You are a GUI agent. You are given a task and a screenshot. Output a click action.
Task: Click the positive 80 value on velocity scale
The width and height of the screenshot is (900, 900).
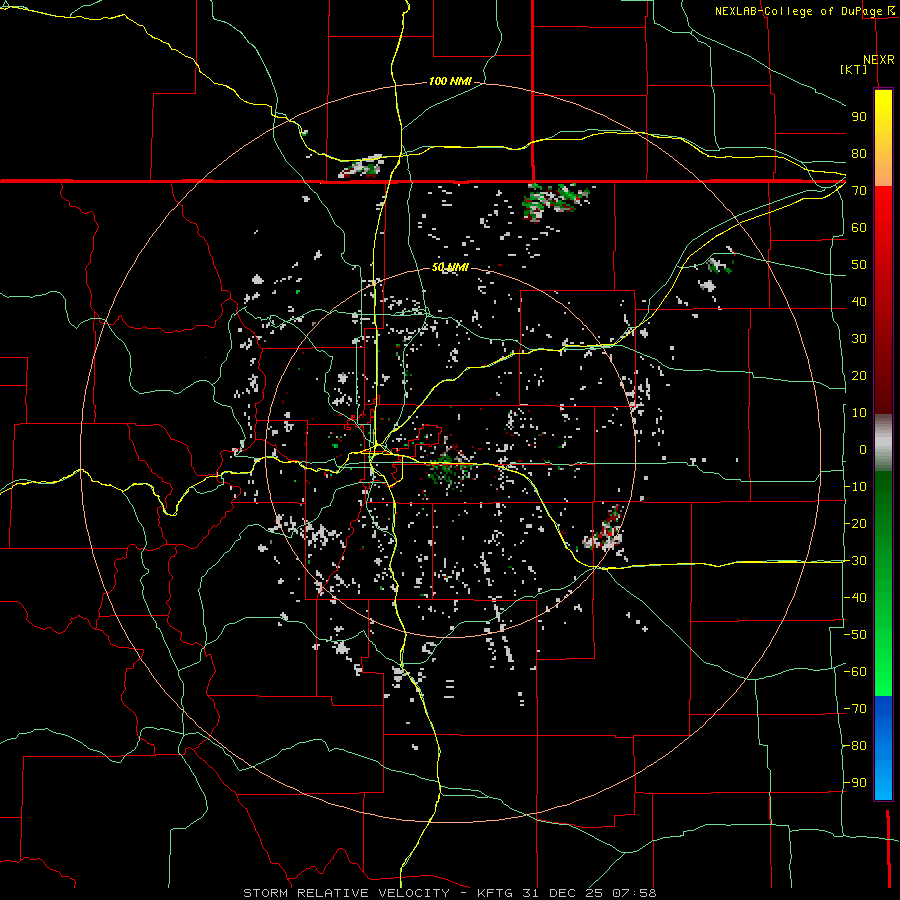859,153
